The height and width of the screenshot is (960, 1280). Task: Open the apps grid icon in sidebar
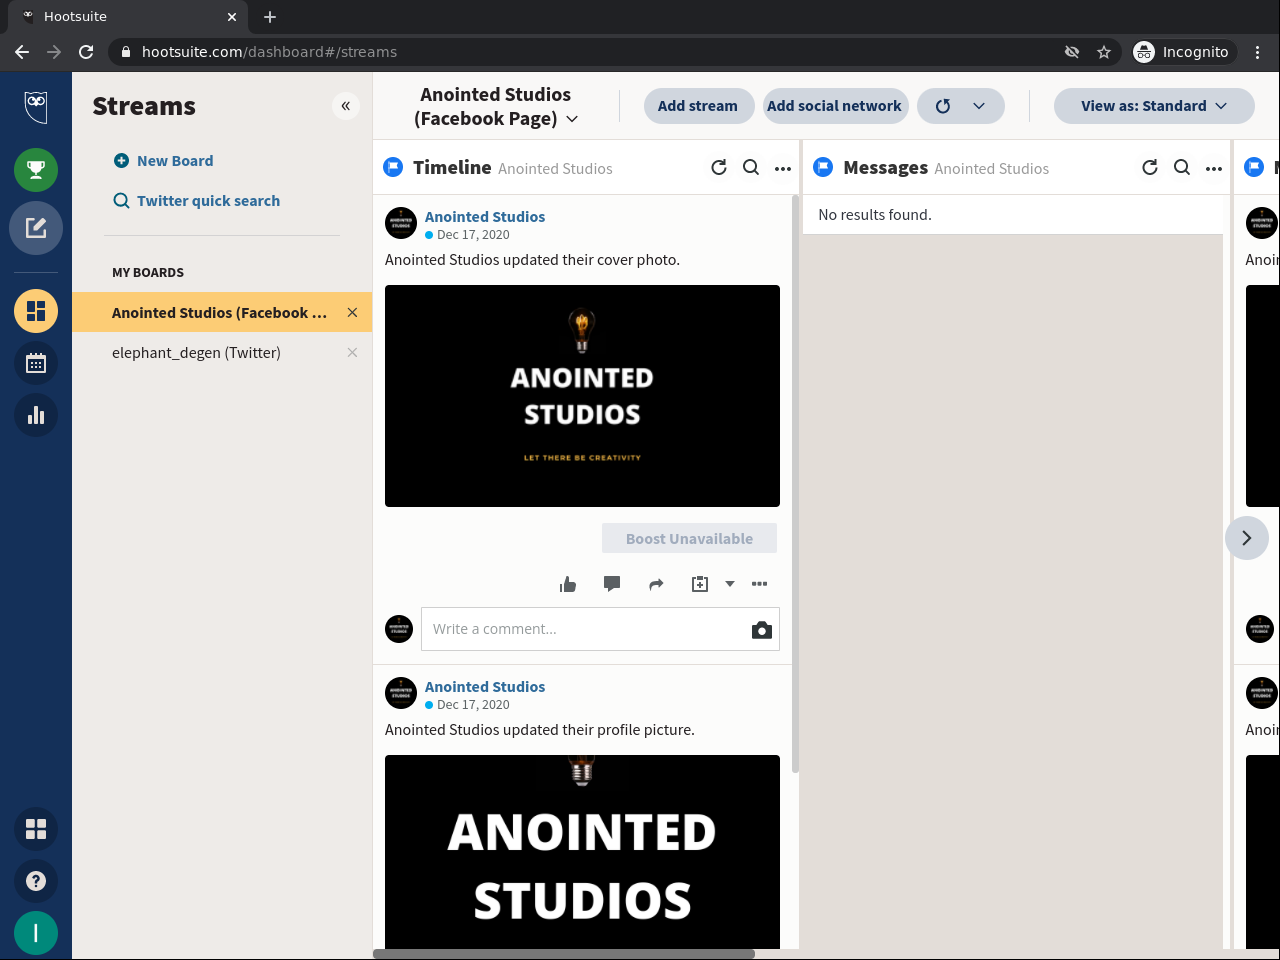(36, 829)
